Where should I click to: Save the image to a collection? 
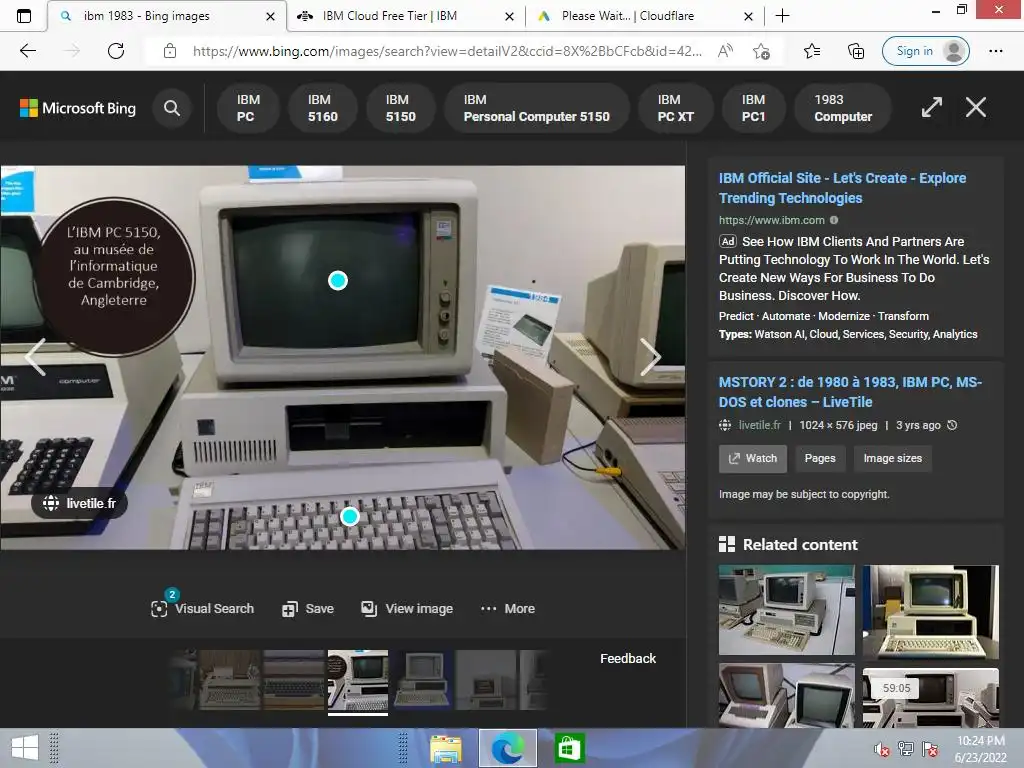pyautogui.click(x=308, y=609)
